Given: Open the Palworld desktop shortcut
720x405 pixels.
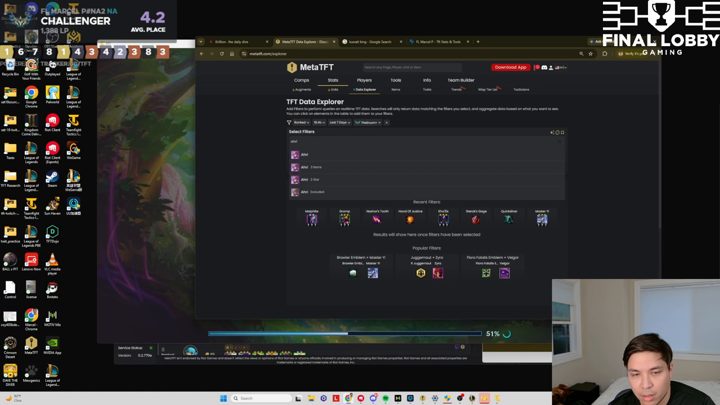Looking at the screenshot, I should click(x=52, y=96).
